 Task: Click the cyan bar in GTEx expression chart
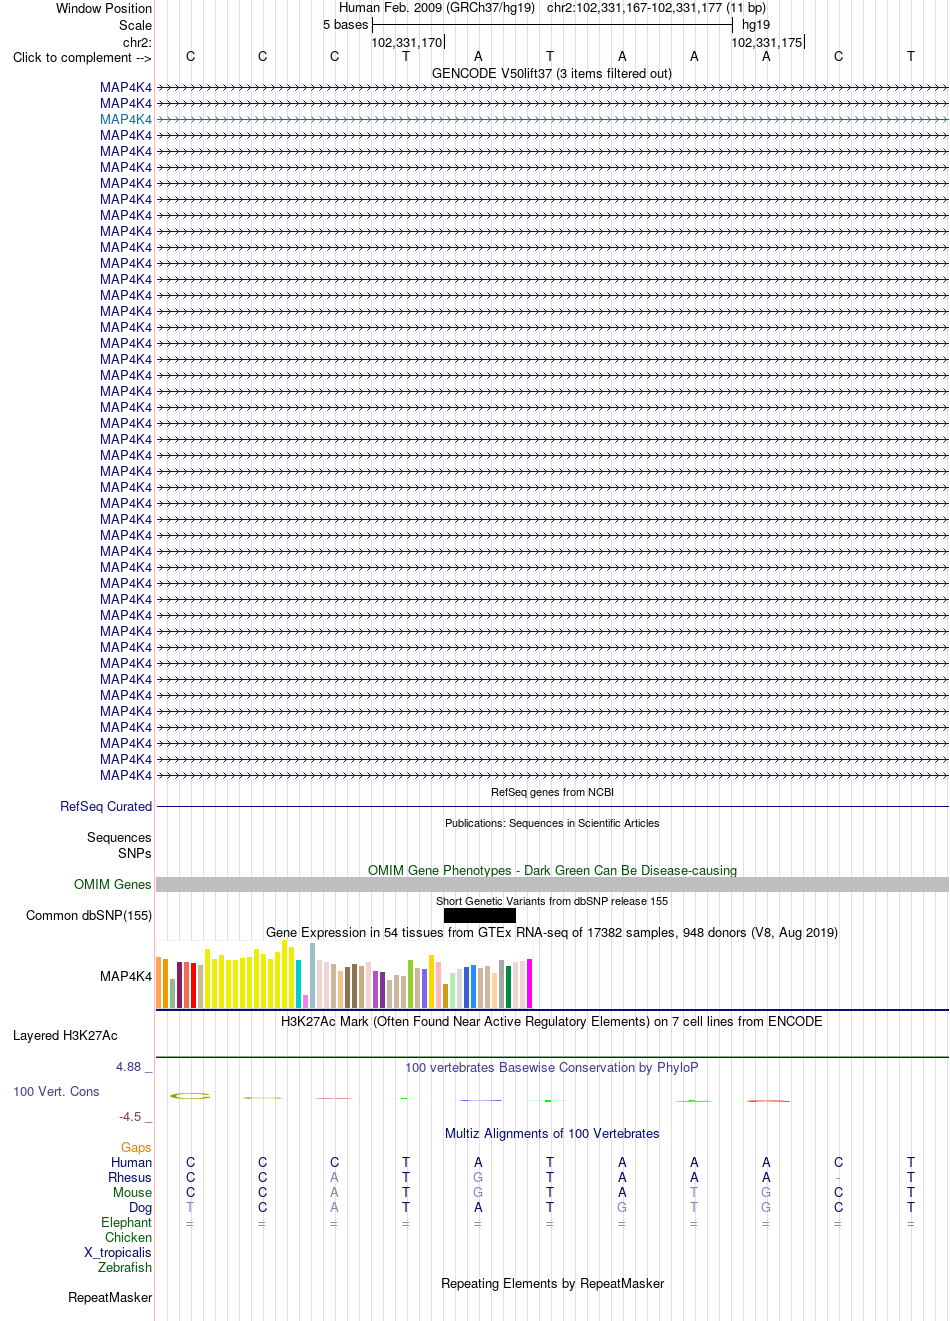click(x=299, y=983)
